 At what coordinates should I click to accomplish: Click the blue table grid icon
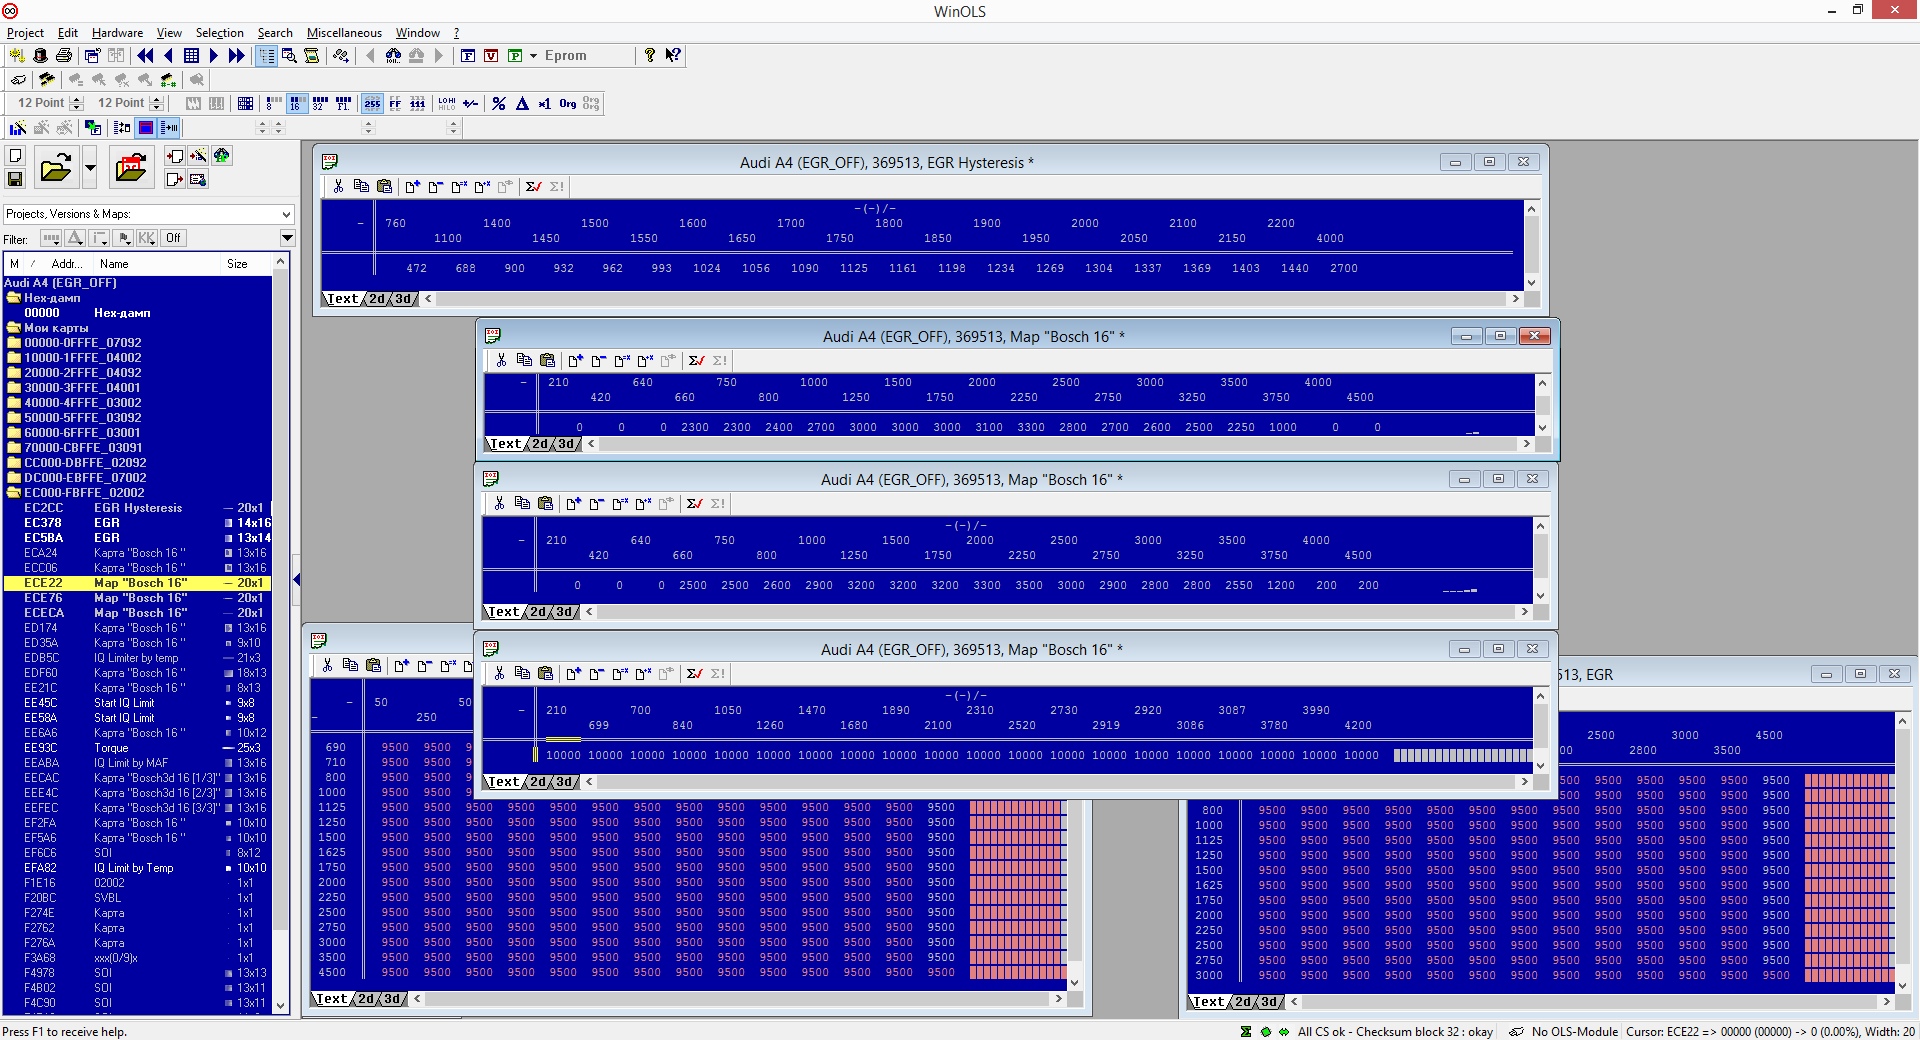(191, 56)
